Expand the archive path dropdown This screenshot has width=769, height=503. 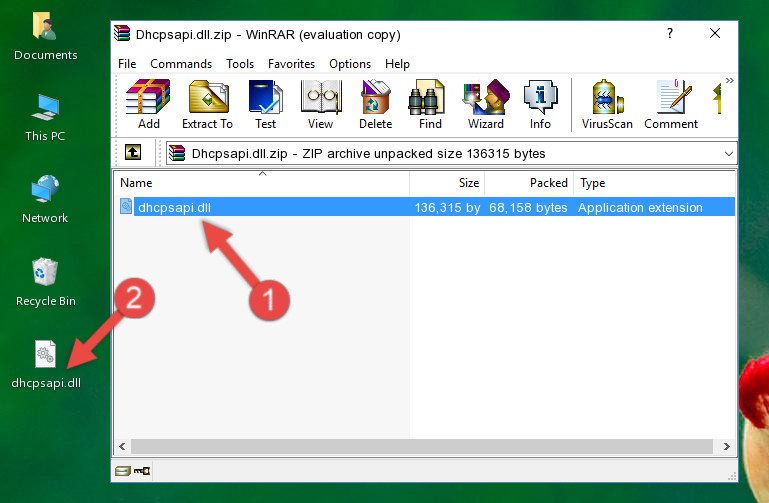(x=729, y=153)
